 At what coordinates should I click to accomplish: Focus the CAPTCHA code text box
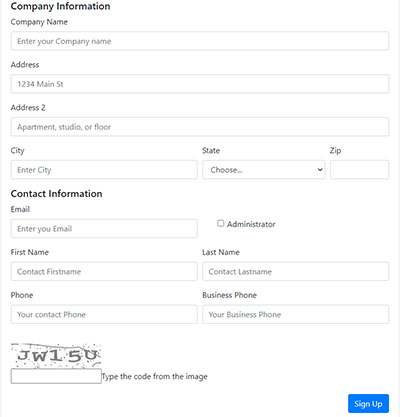pos(56,376)
